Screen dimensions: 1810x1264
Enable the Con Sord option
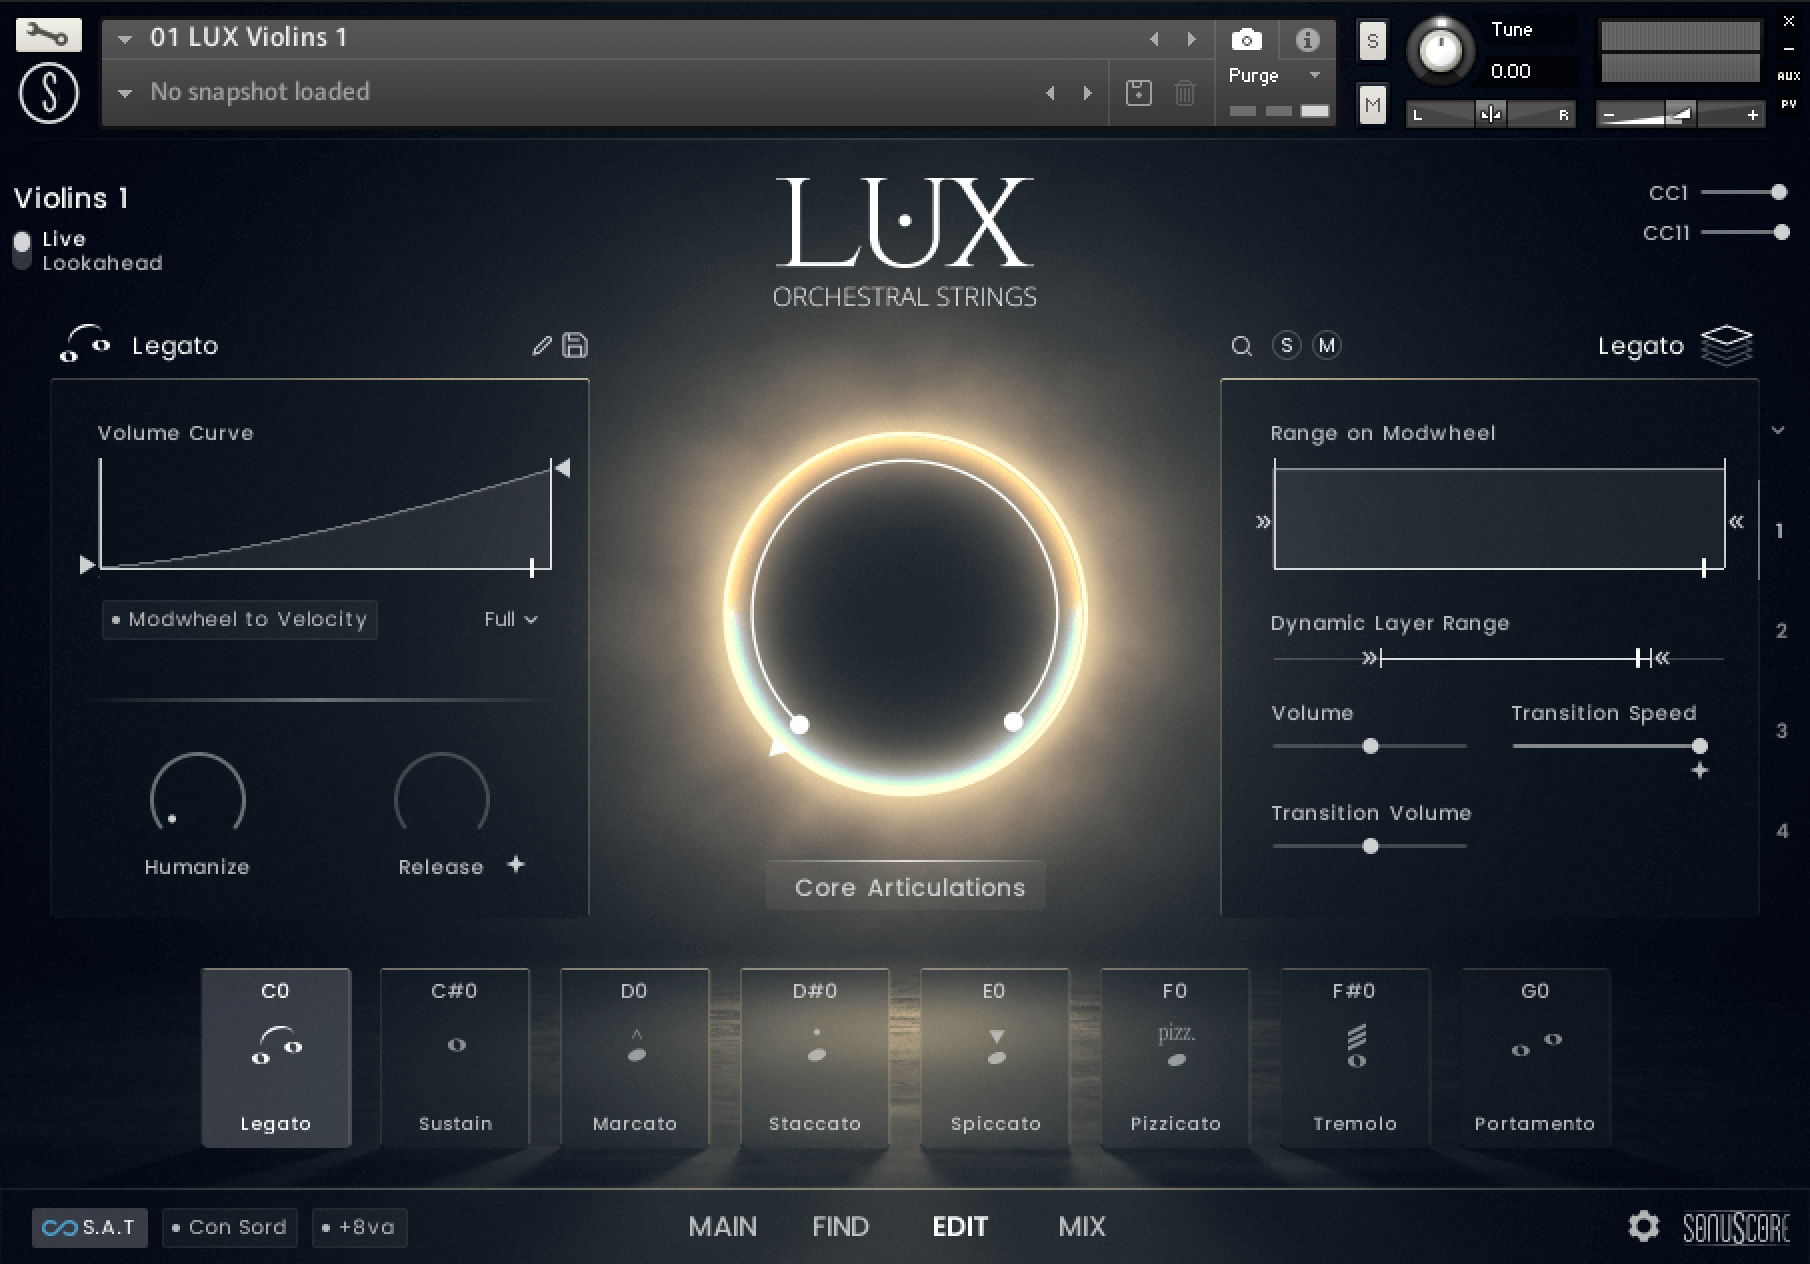[x=229, y=1227]
